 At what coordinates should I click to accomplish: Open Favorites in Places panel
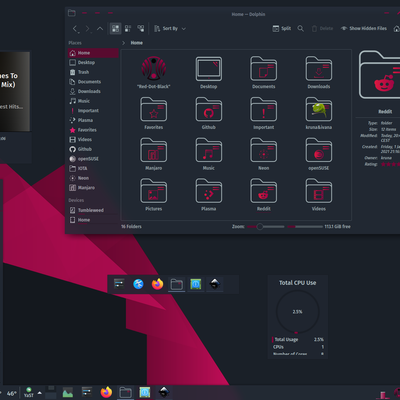click(93, 130)
